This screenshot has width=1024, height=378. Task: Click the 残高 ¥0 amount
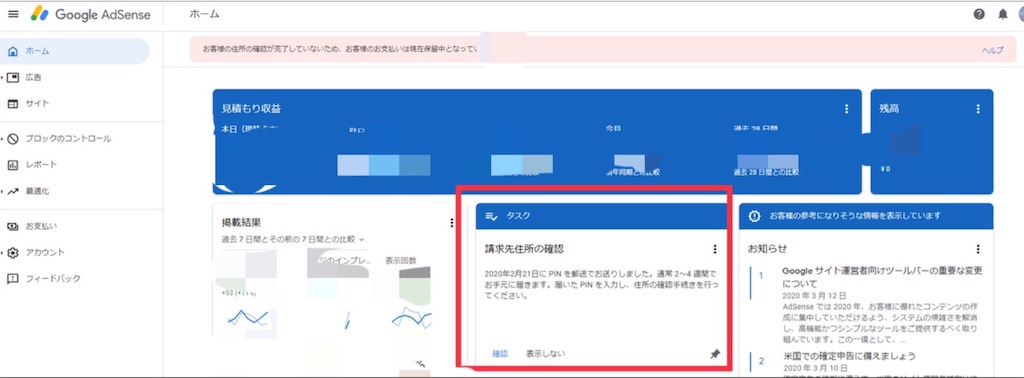pyautogui.click(x=886, y=169)
